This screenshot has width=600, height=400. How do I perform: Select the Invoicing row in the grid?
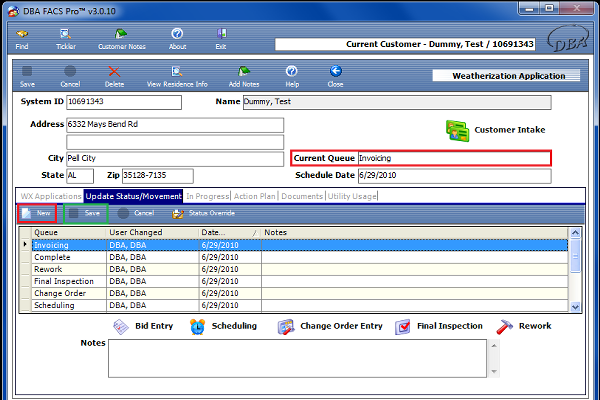(x=300, y=245)
